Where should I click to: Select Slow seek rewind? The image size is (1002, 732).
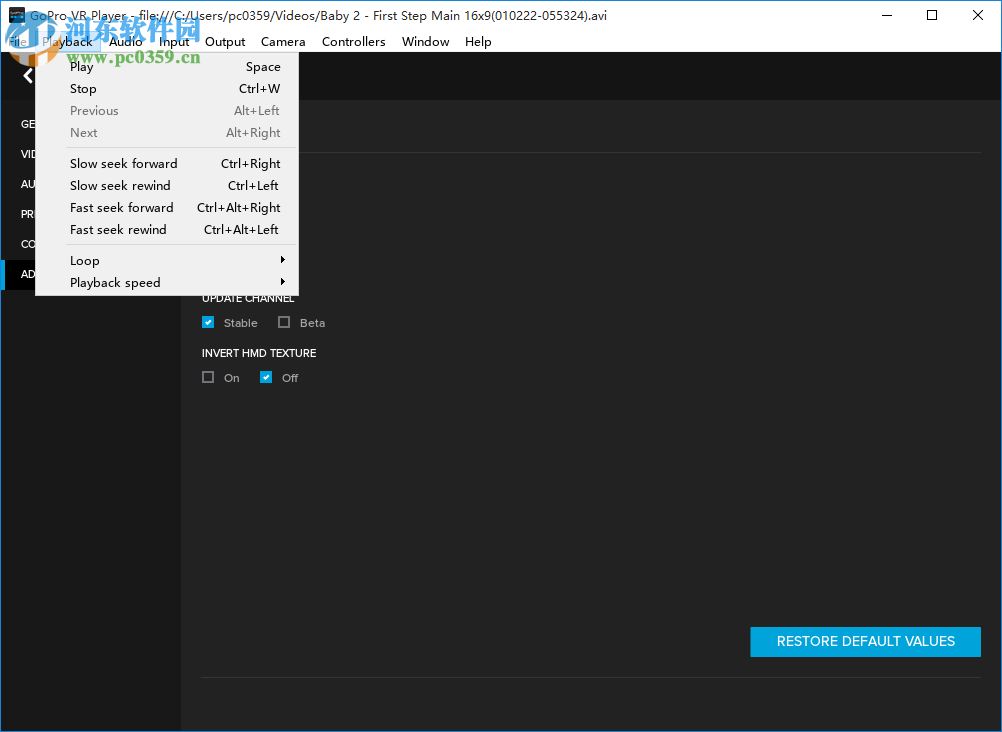167,185
